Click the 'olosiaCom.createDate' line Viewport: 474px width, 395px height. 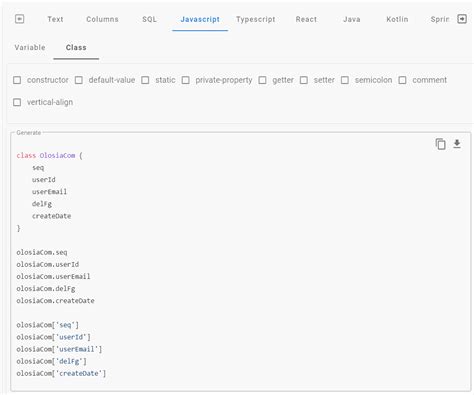coord(55,301)
